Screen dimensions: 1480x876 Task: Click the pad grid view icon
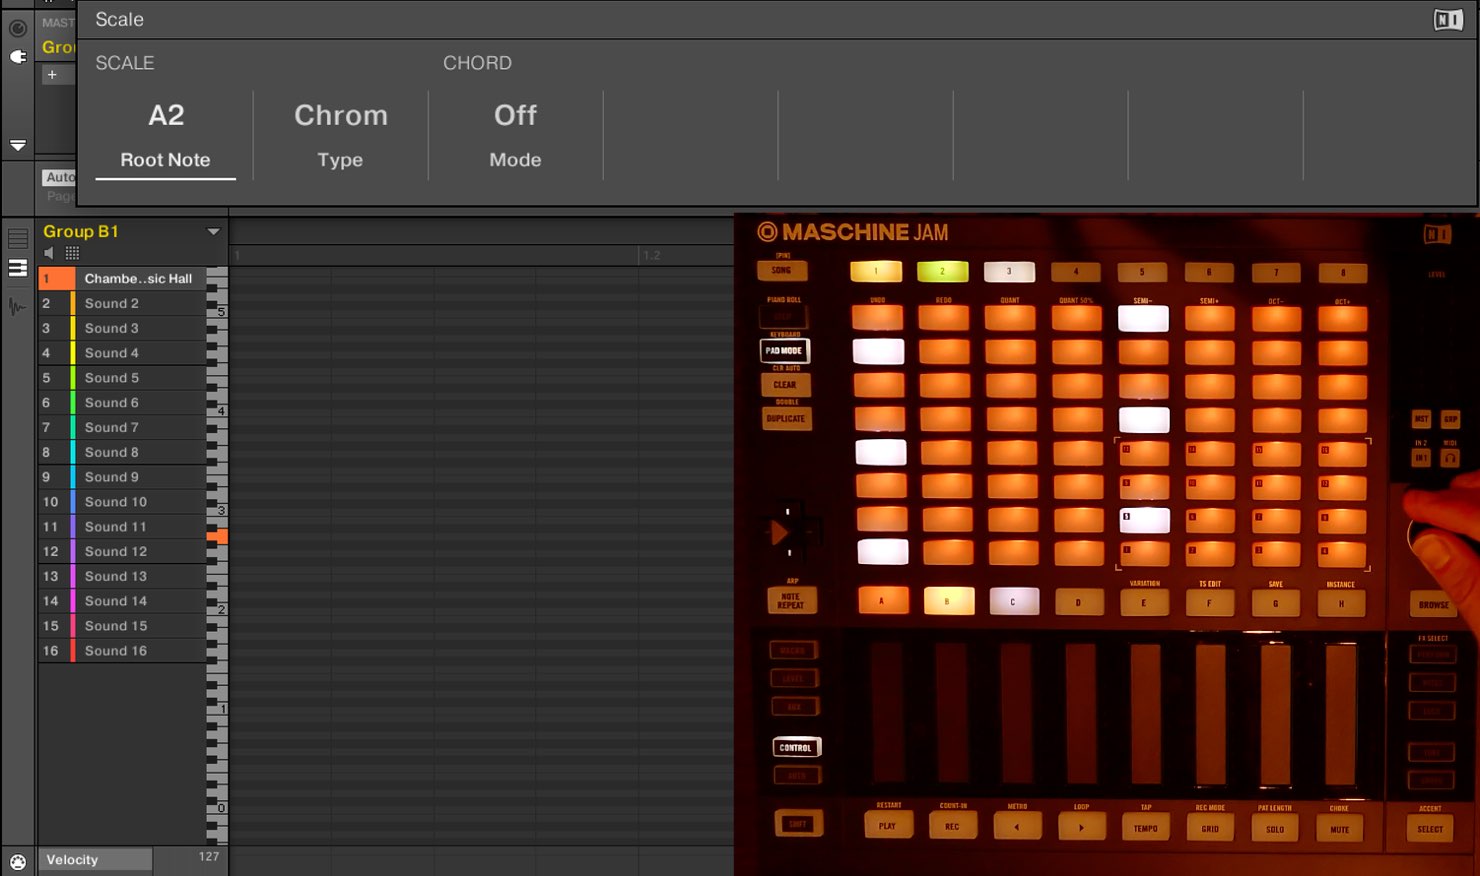[x=72, y=253]
